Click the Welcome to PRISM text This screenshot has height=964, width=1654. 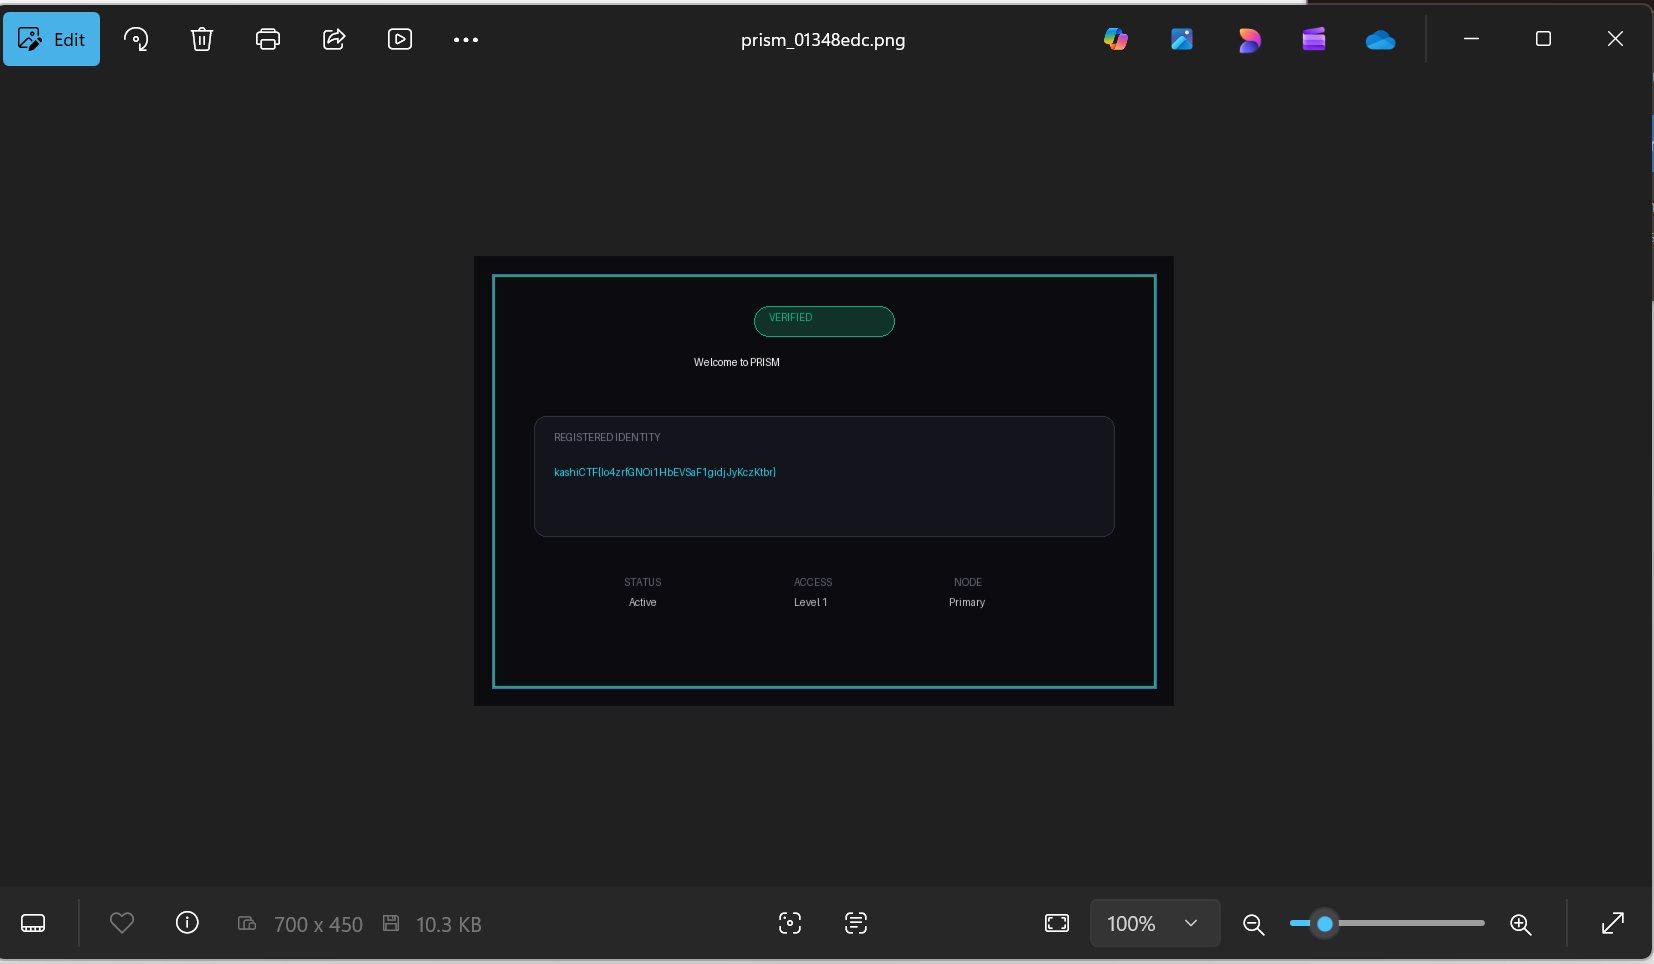pos(737,362)
